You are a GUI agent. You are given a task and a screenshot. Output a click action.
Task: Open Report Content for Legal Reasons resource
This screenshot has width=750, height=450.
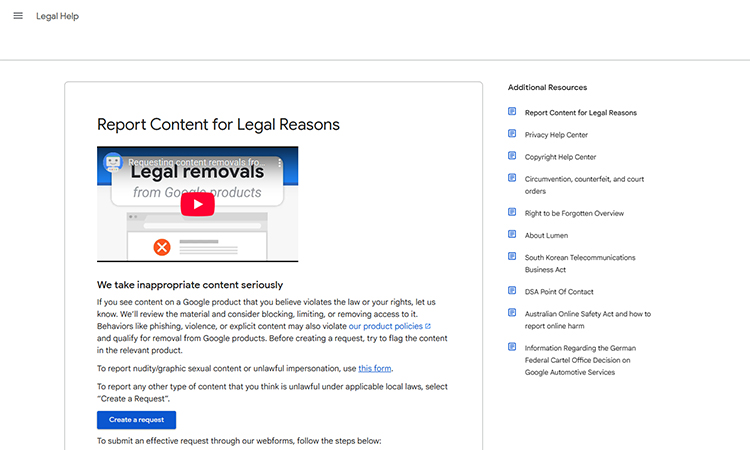click(581, 113)
